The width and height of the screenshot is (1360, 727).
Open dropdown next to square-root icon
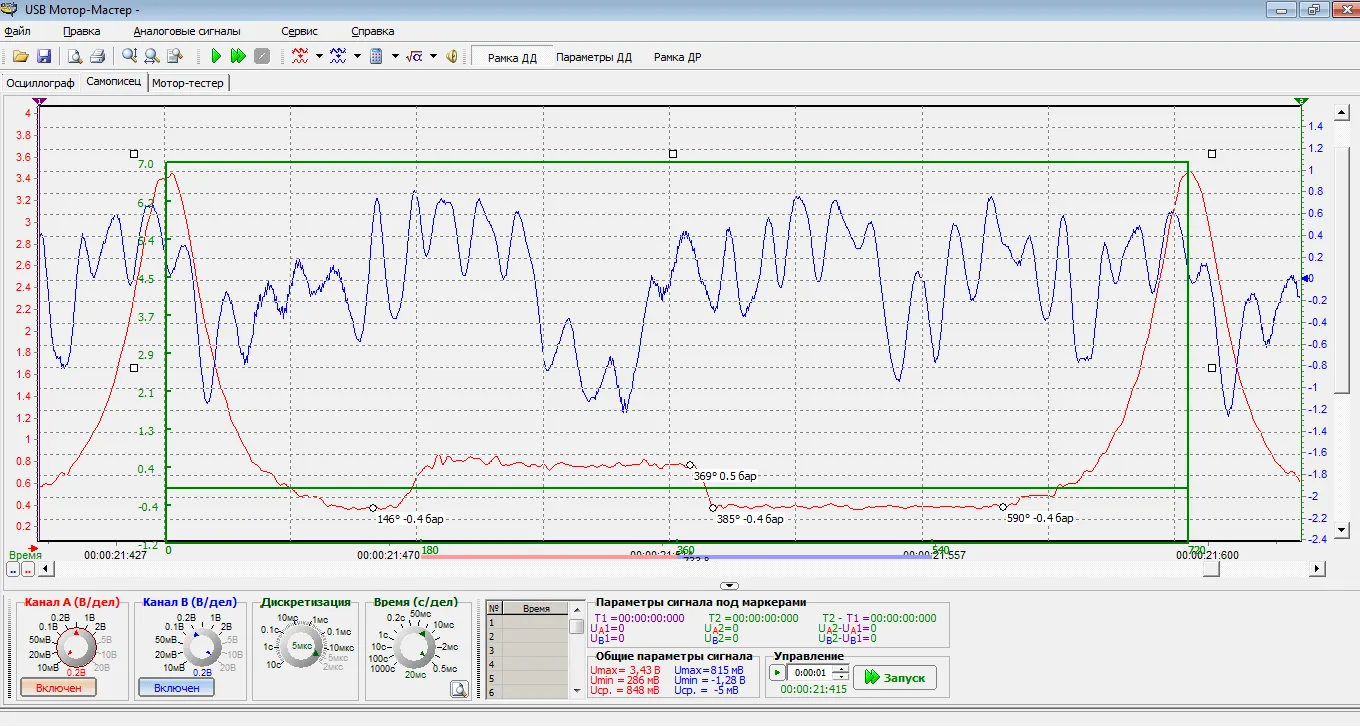point(433,57)
